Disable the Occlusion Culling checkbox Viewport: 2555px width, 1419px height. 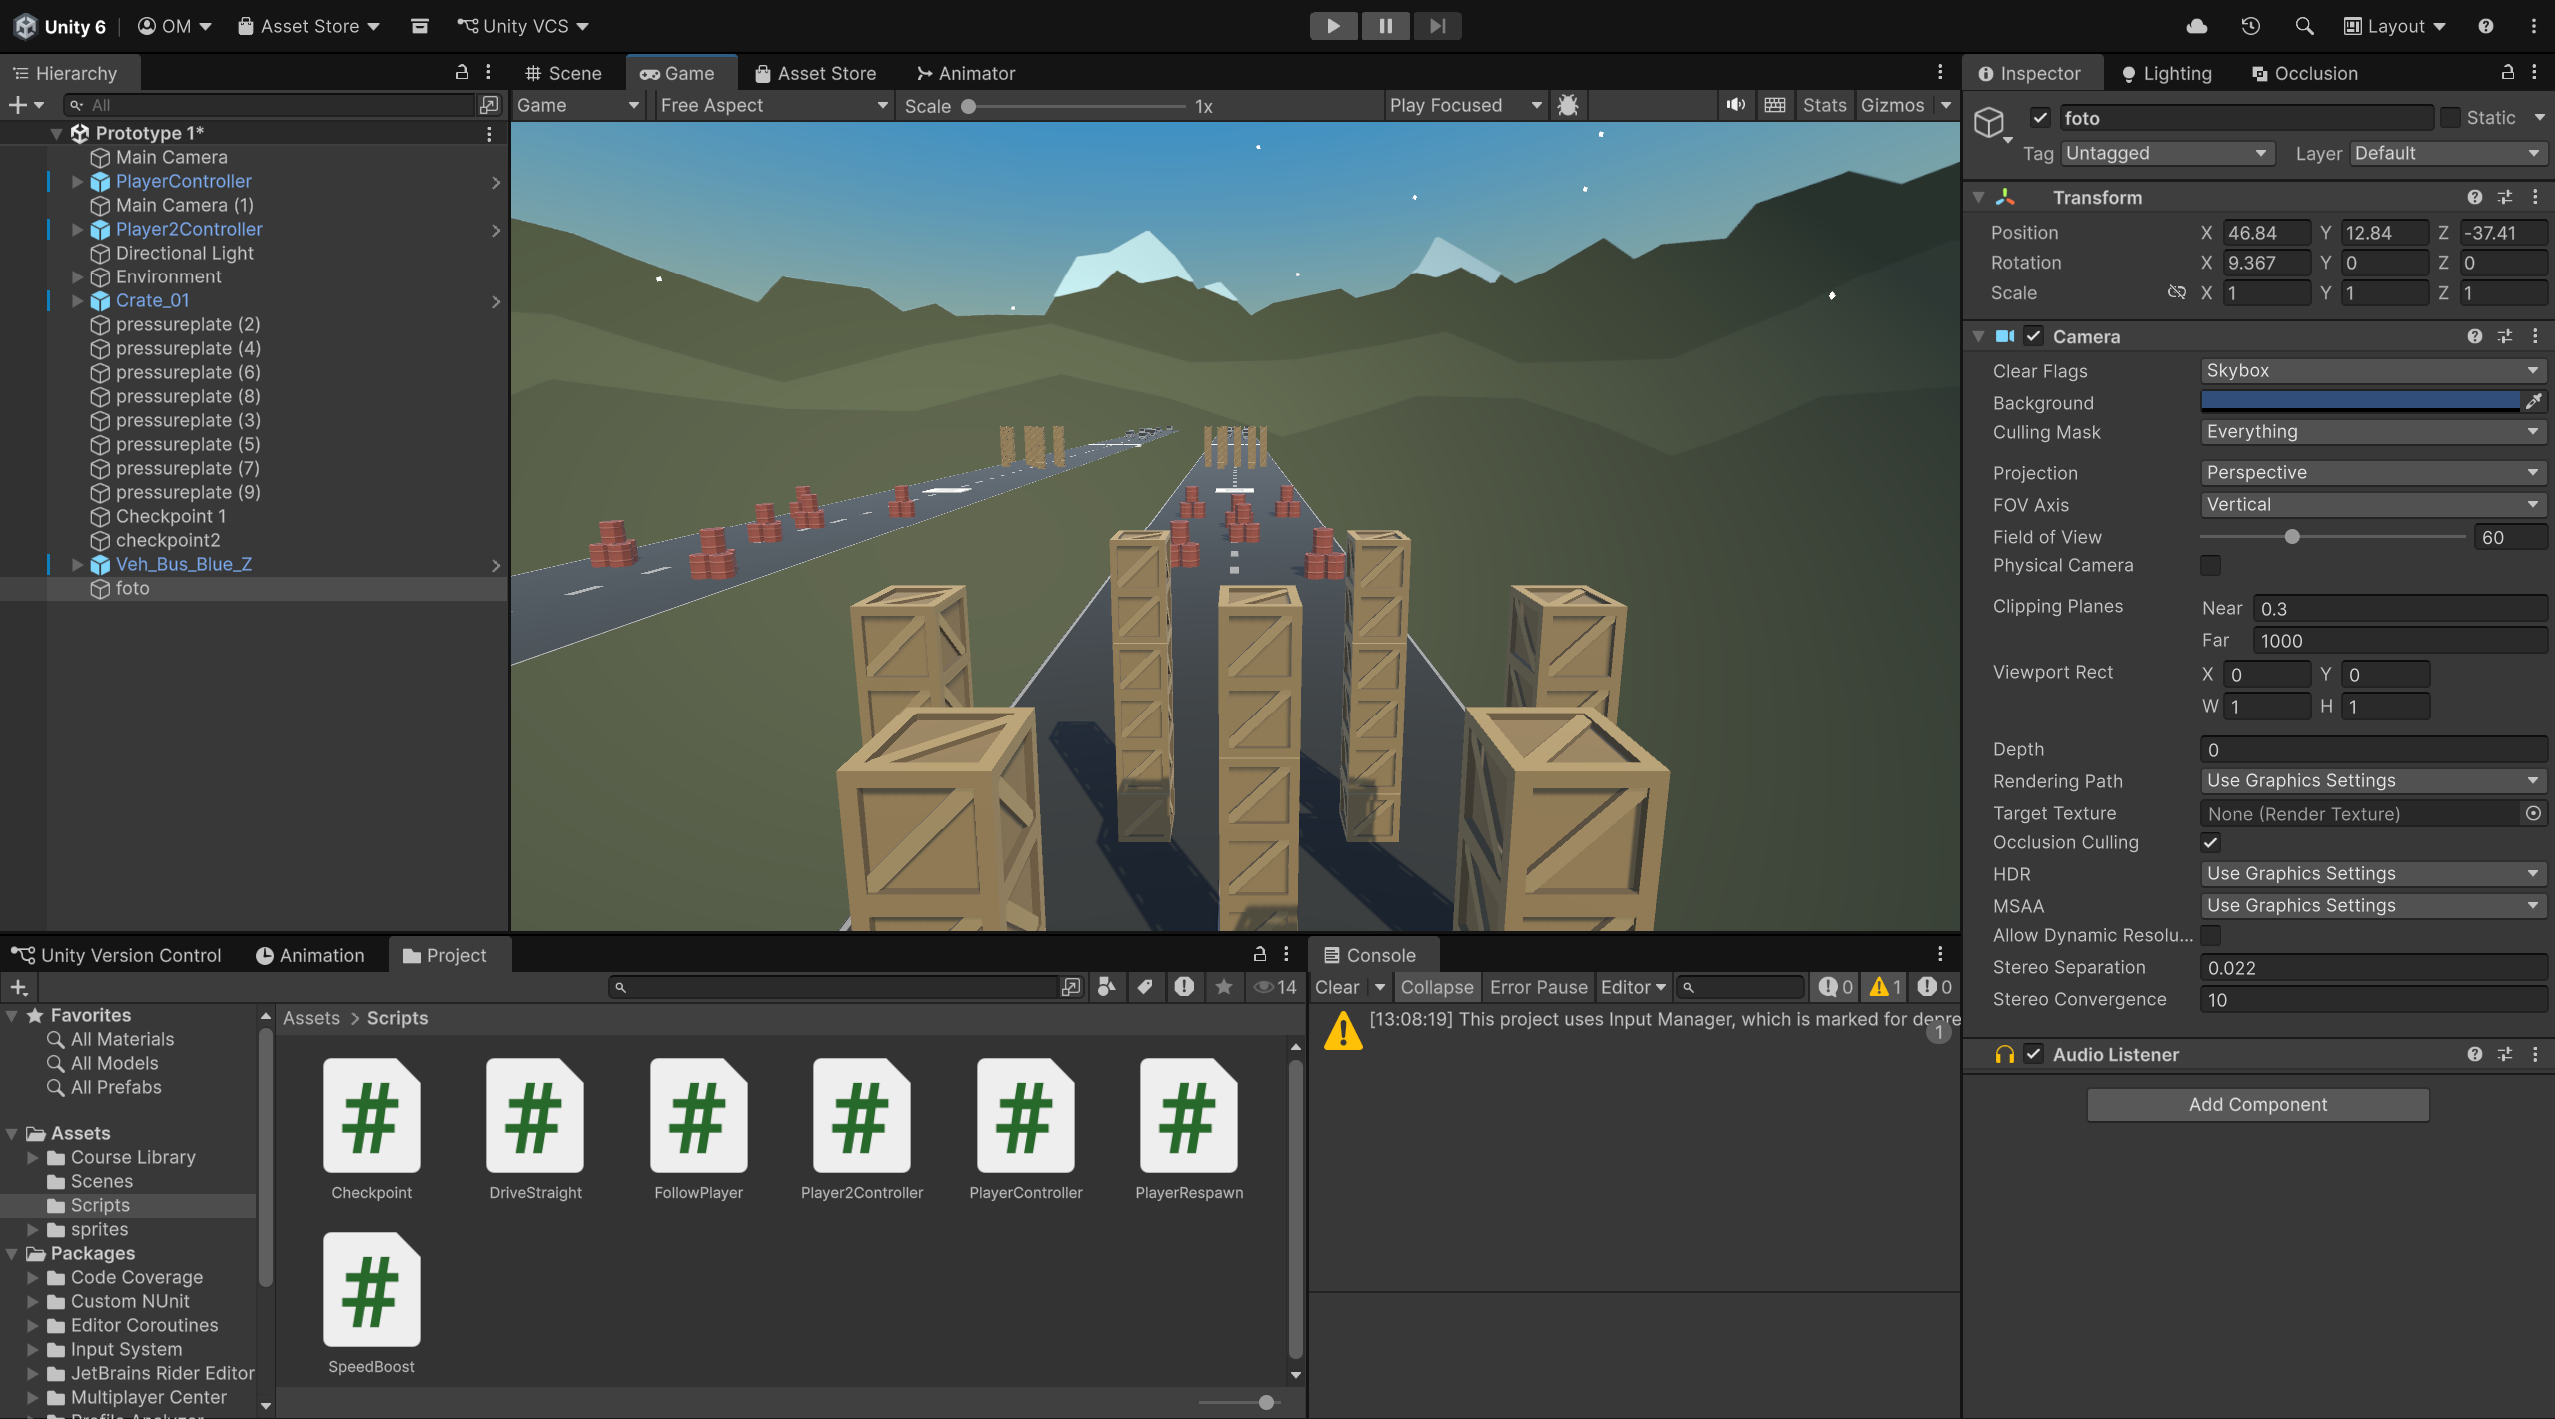click(2210, 843)
